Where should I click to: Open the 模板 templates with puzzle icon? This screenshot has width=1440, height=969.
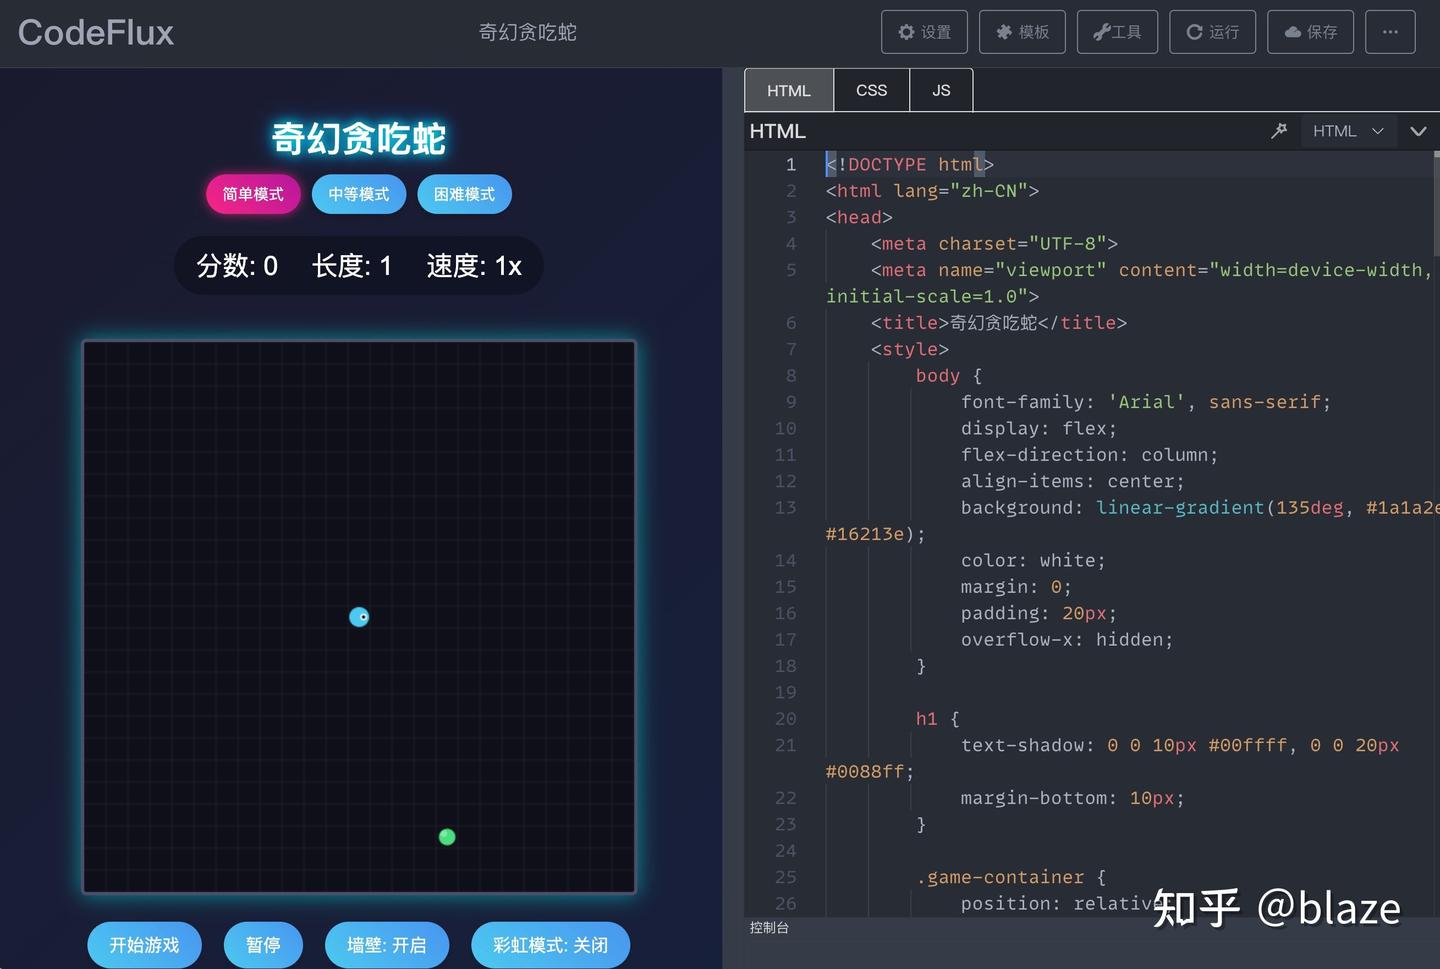pyautogui.click(x=1021, y=31)
